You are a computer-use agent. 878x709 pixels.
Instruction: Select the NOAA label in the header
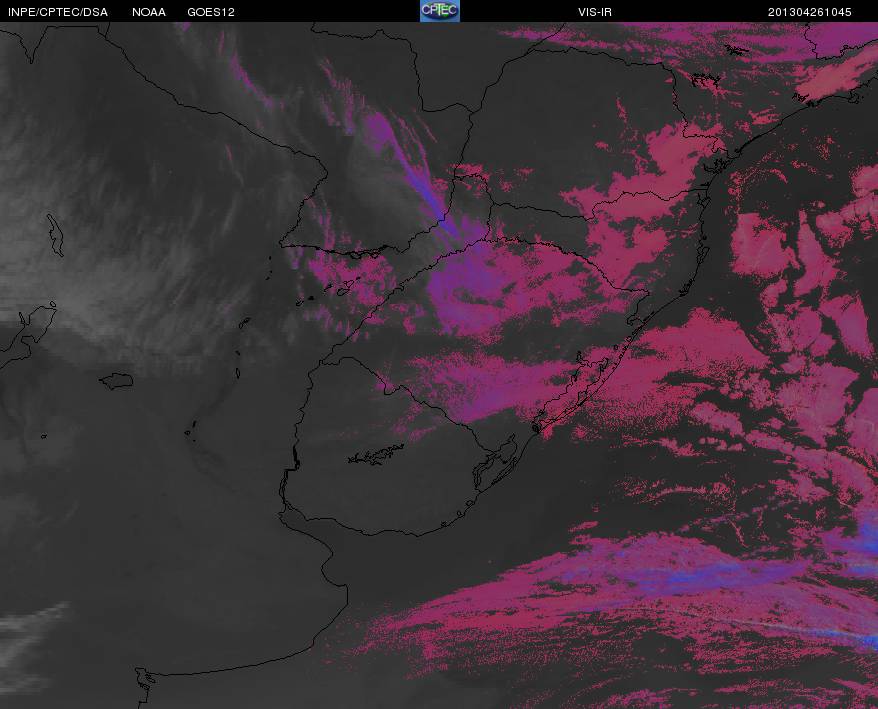(149, 12)
